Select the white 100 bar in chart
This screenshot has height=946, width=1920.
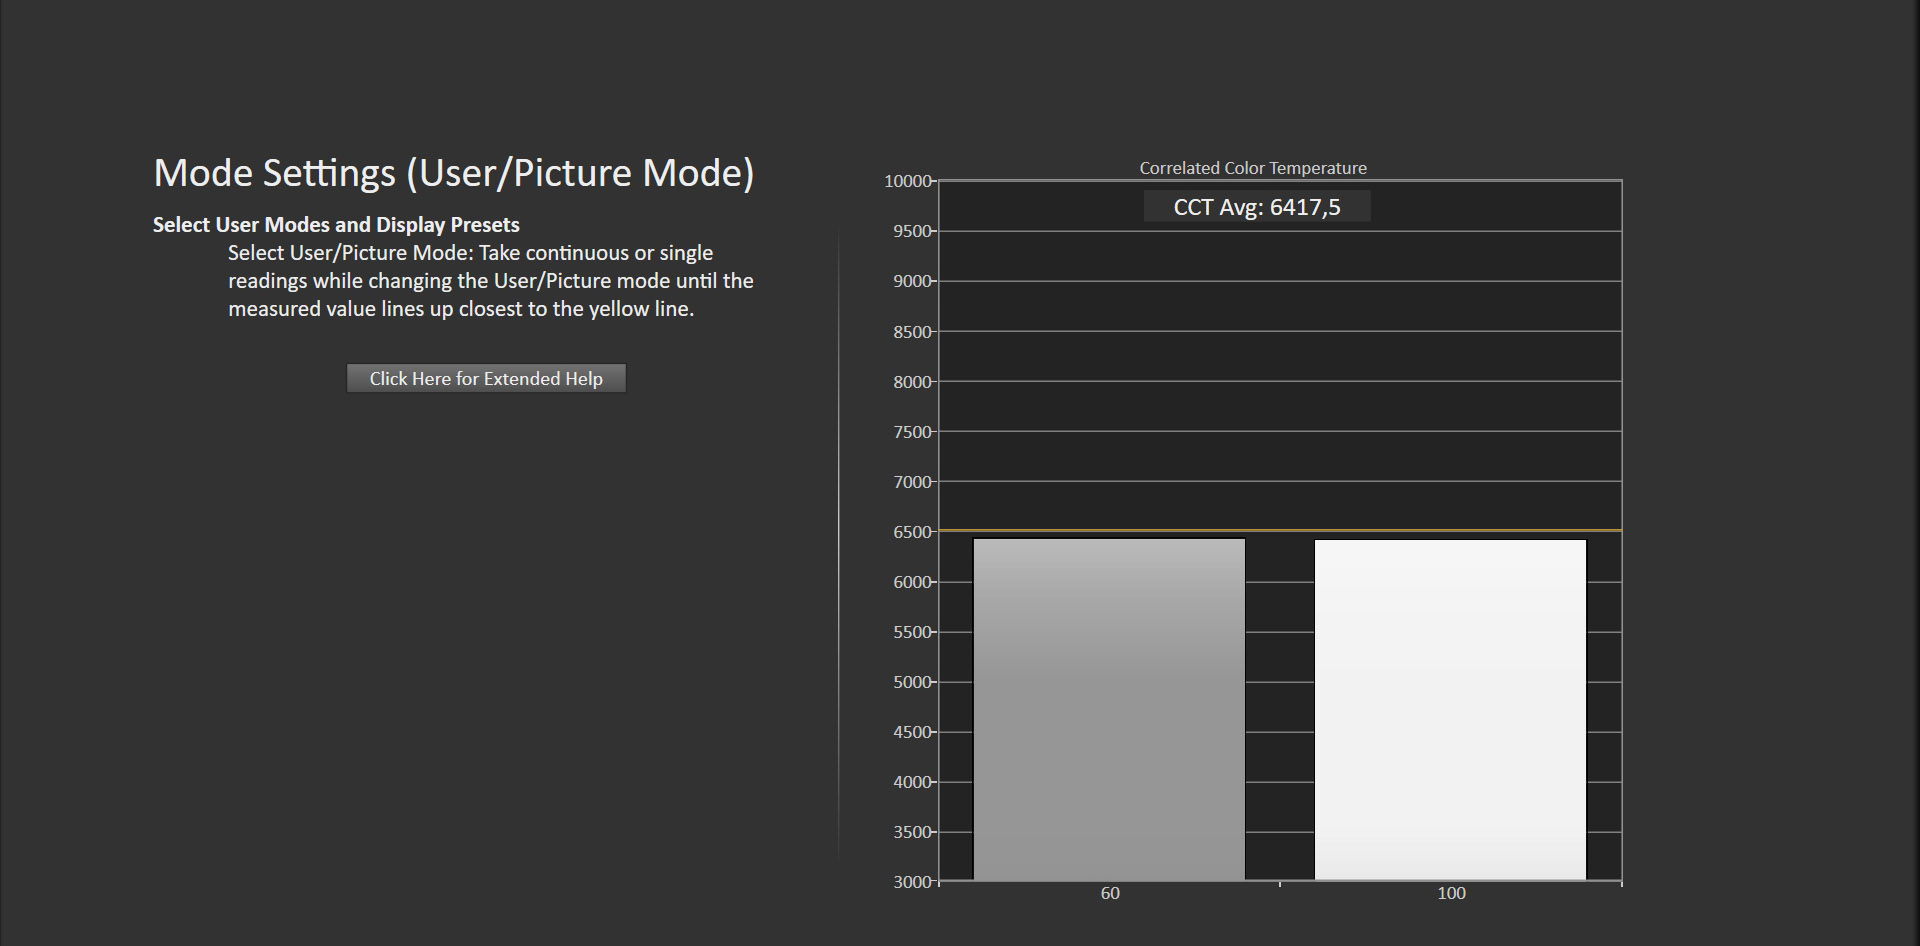pos(1450,710)
